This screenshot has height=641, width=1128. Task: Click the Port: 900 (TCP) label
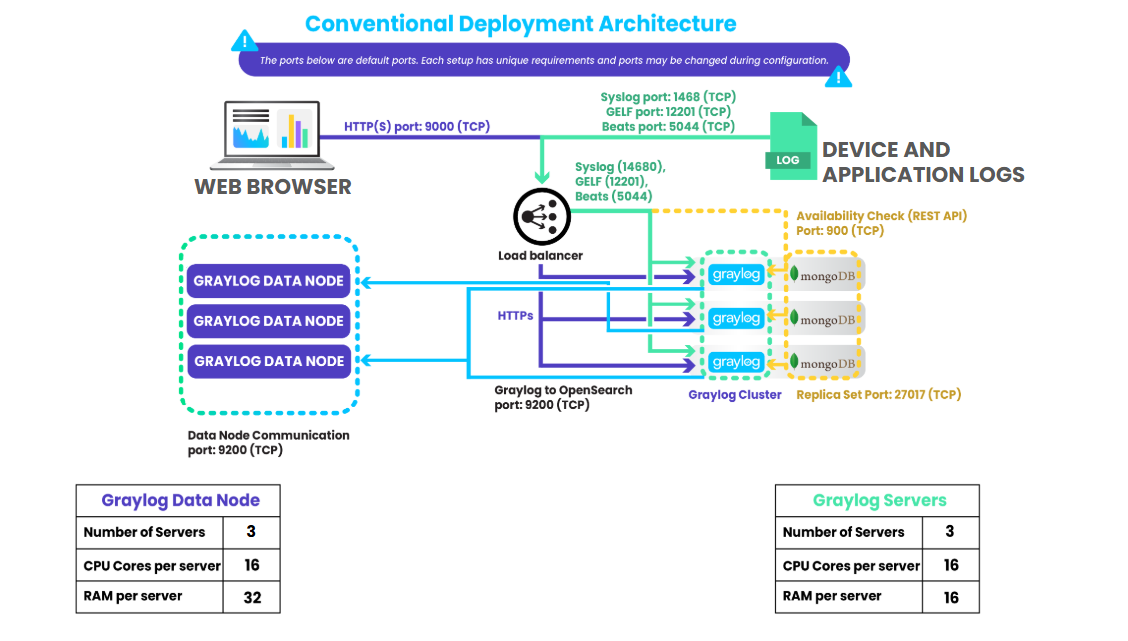(x=840, y=231)
